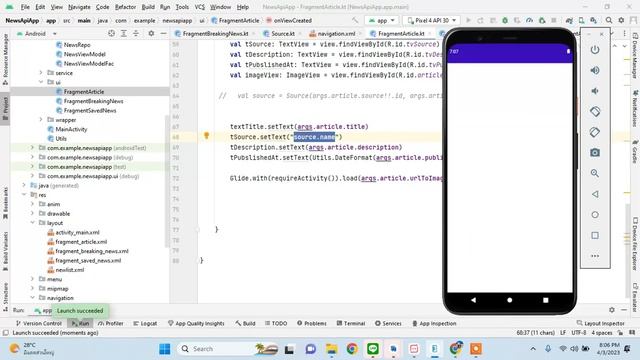640x360 pixels.
Task: Select FragmentSavedNews in project tree
Action: pos(90,110)
